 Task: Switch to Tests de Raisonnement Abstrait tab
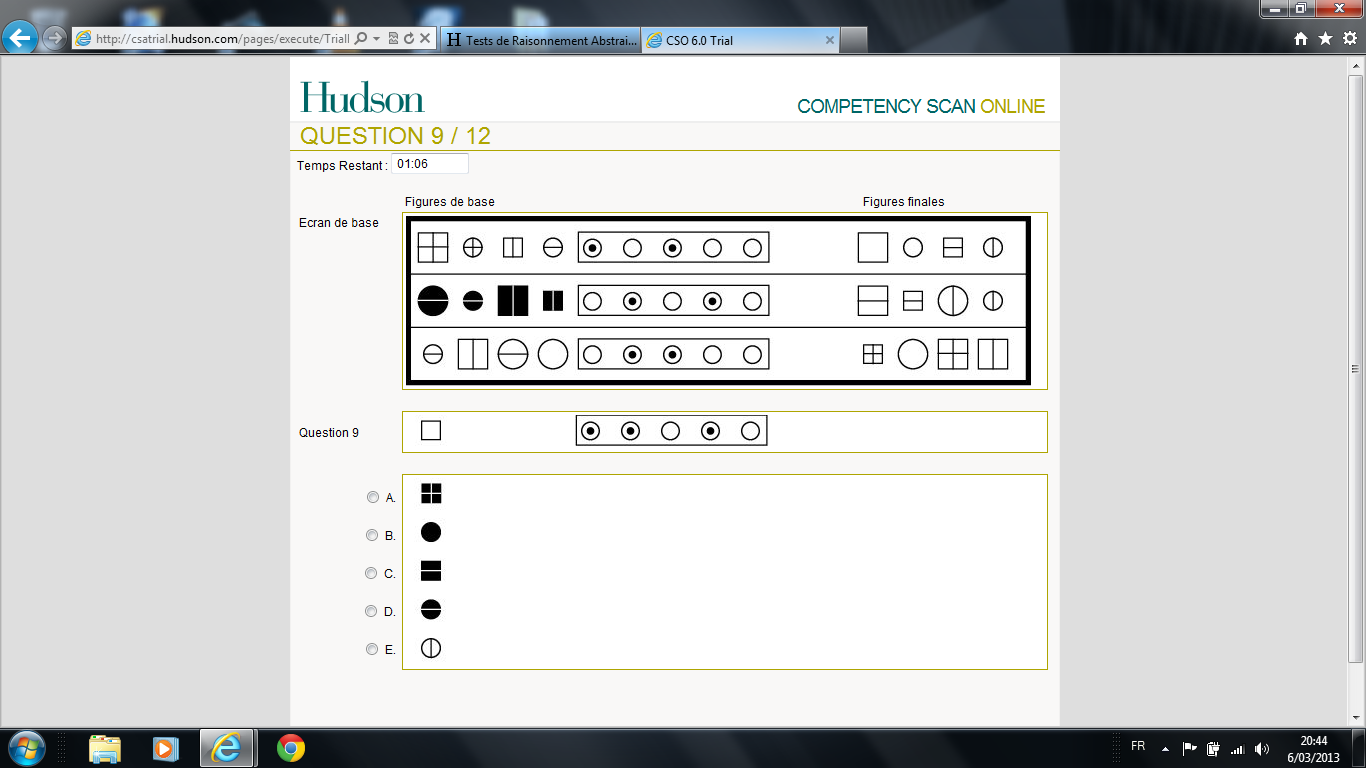click(x=540, y=40)
